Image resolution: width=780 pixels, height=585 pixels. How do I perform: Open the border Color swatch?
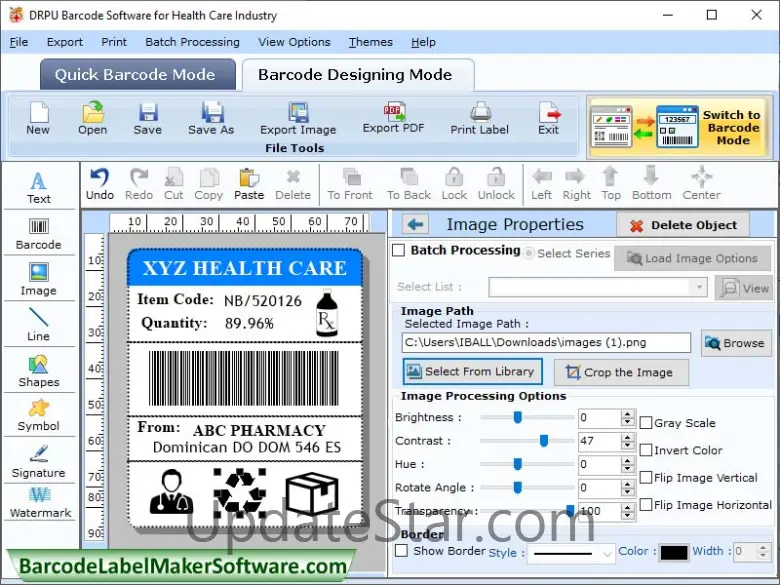coord(674,553)
